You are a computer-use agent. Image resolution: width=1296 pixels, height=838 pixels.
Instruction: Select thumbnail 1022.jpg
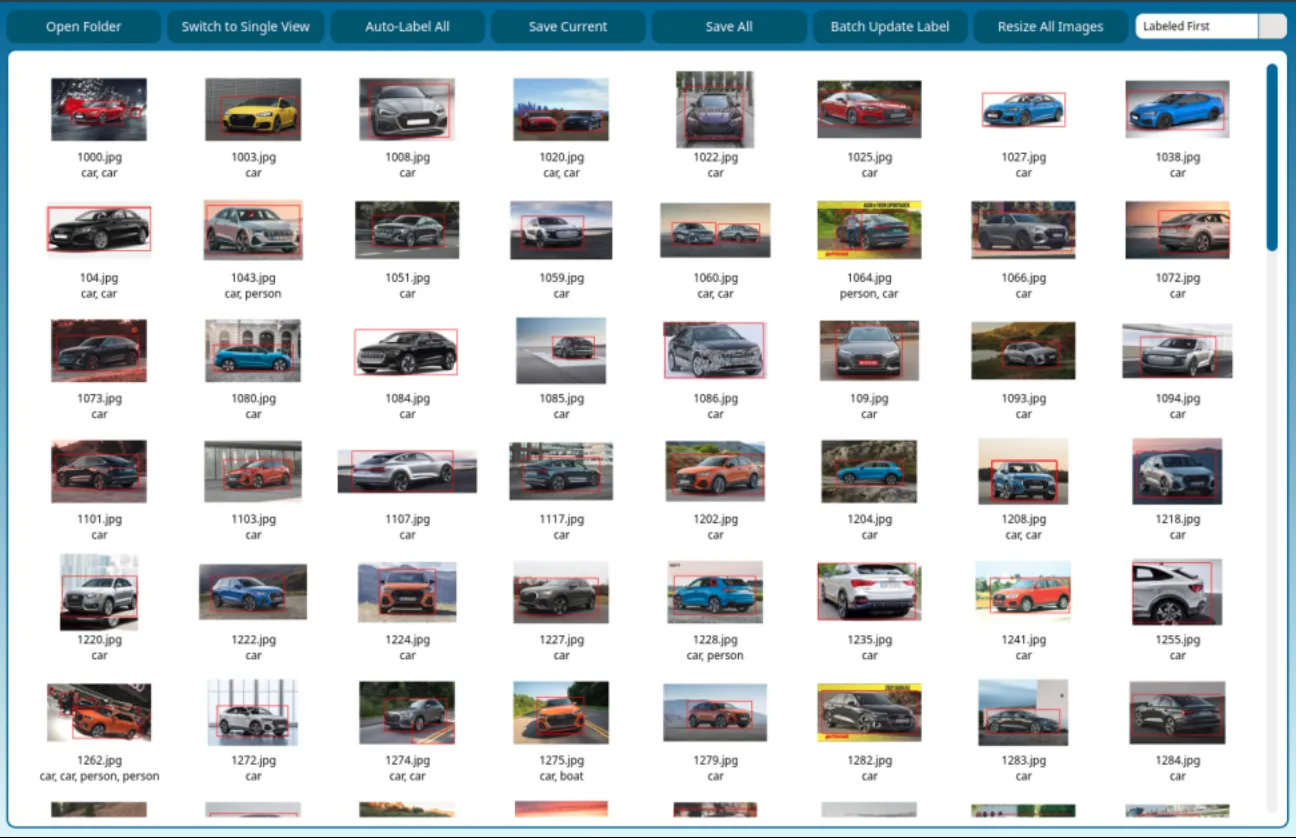(x=715, y=109)
